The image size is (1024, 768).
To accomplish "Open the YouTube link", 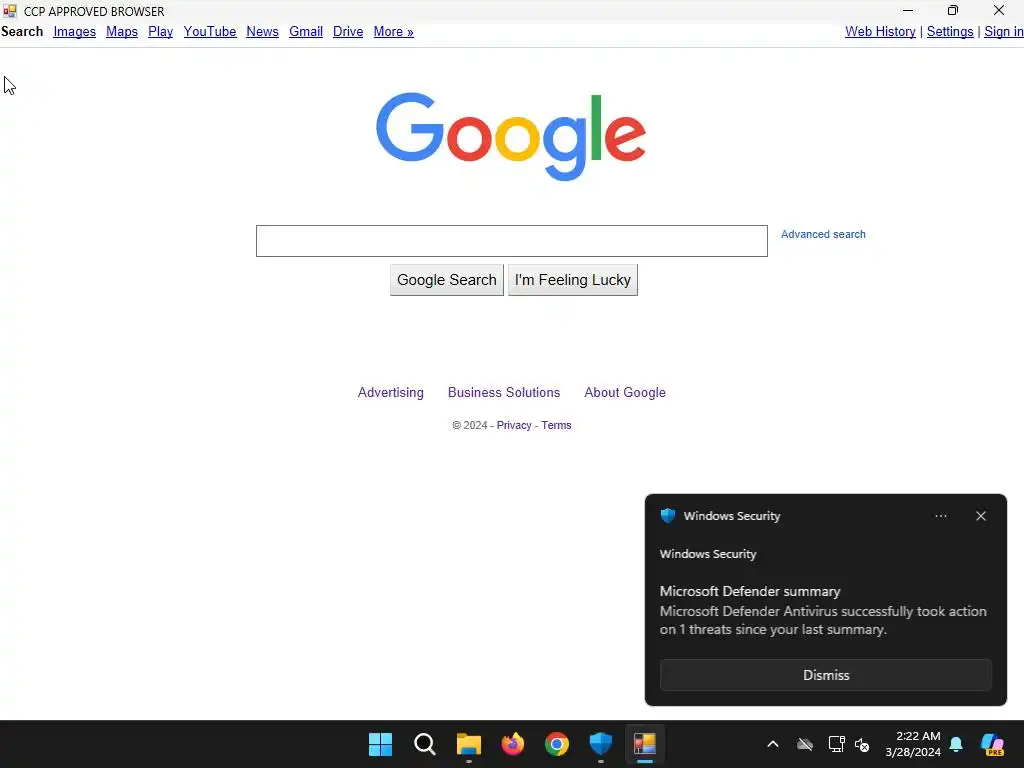I will pyautogui.click(x=210, y=31).
